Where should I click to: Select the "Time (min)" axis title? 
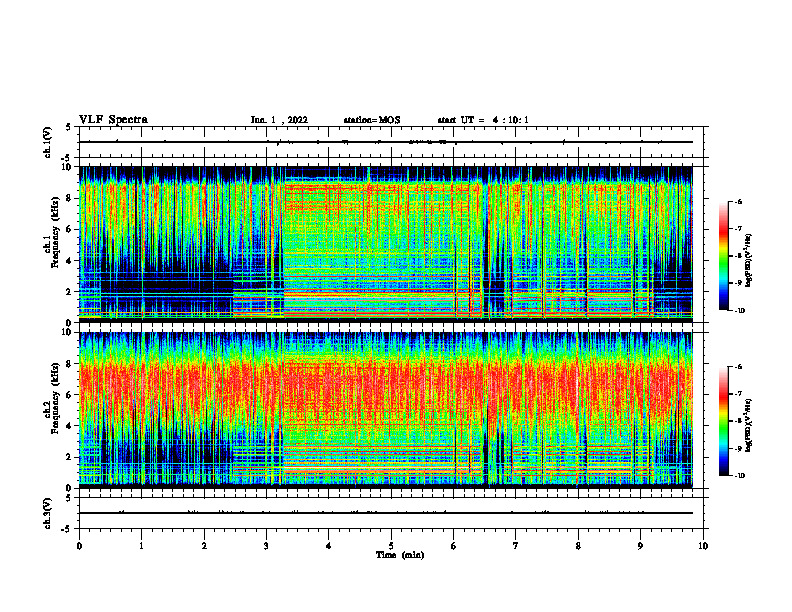[400, 555]
